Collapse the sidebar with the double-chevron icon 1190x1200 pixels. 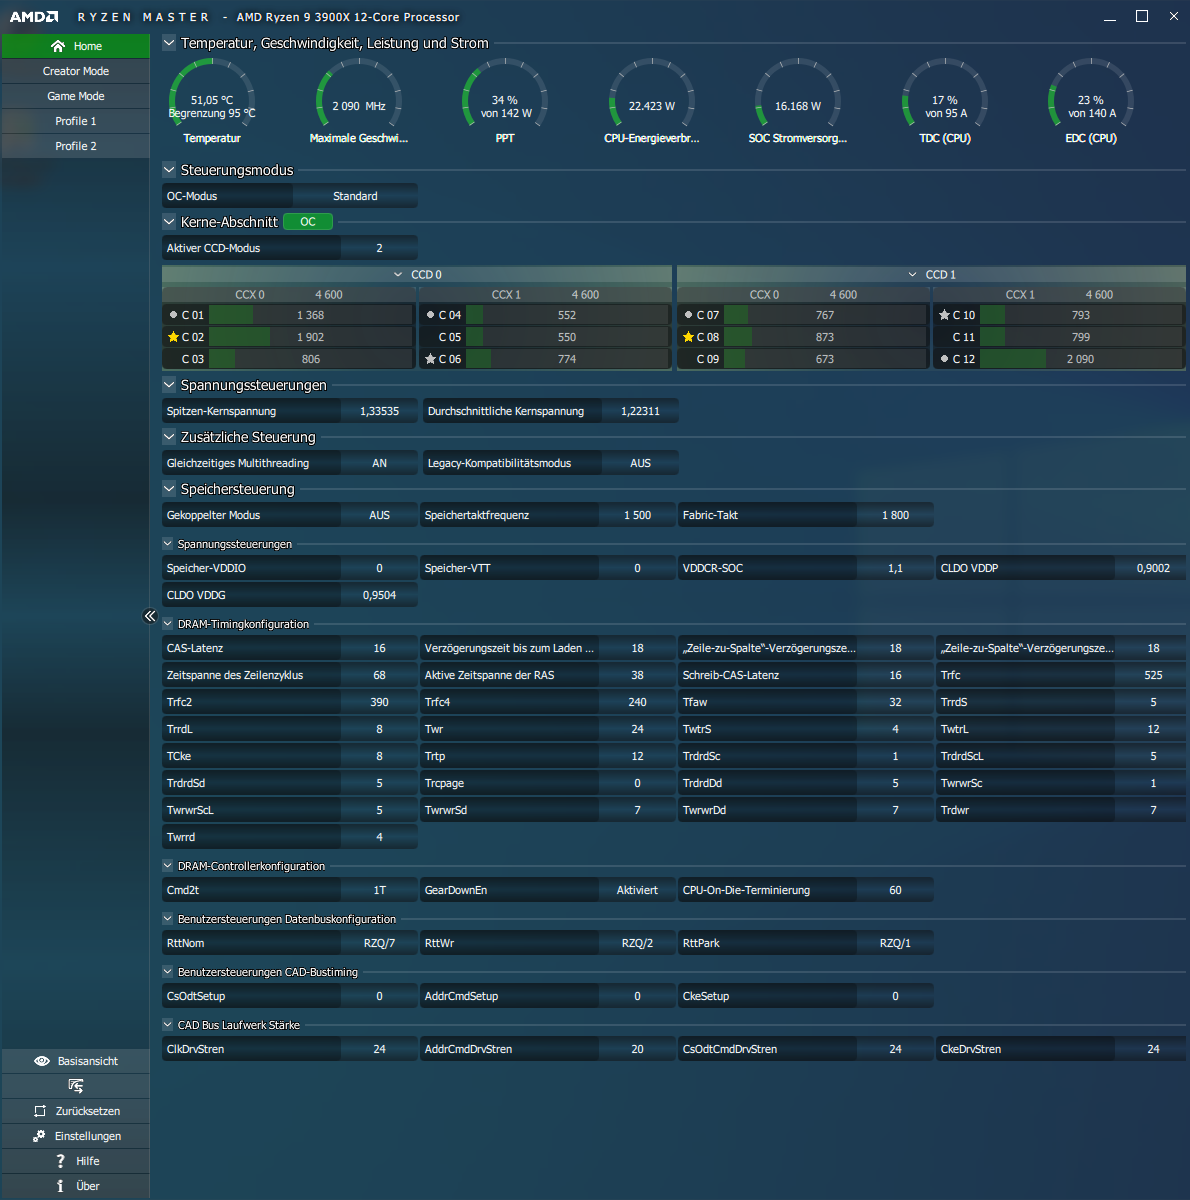pyautogui.click(x=150, y=616)
